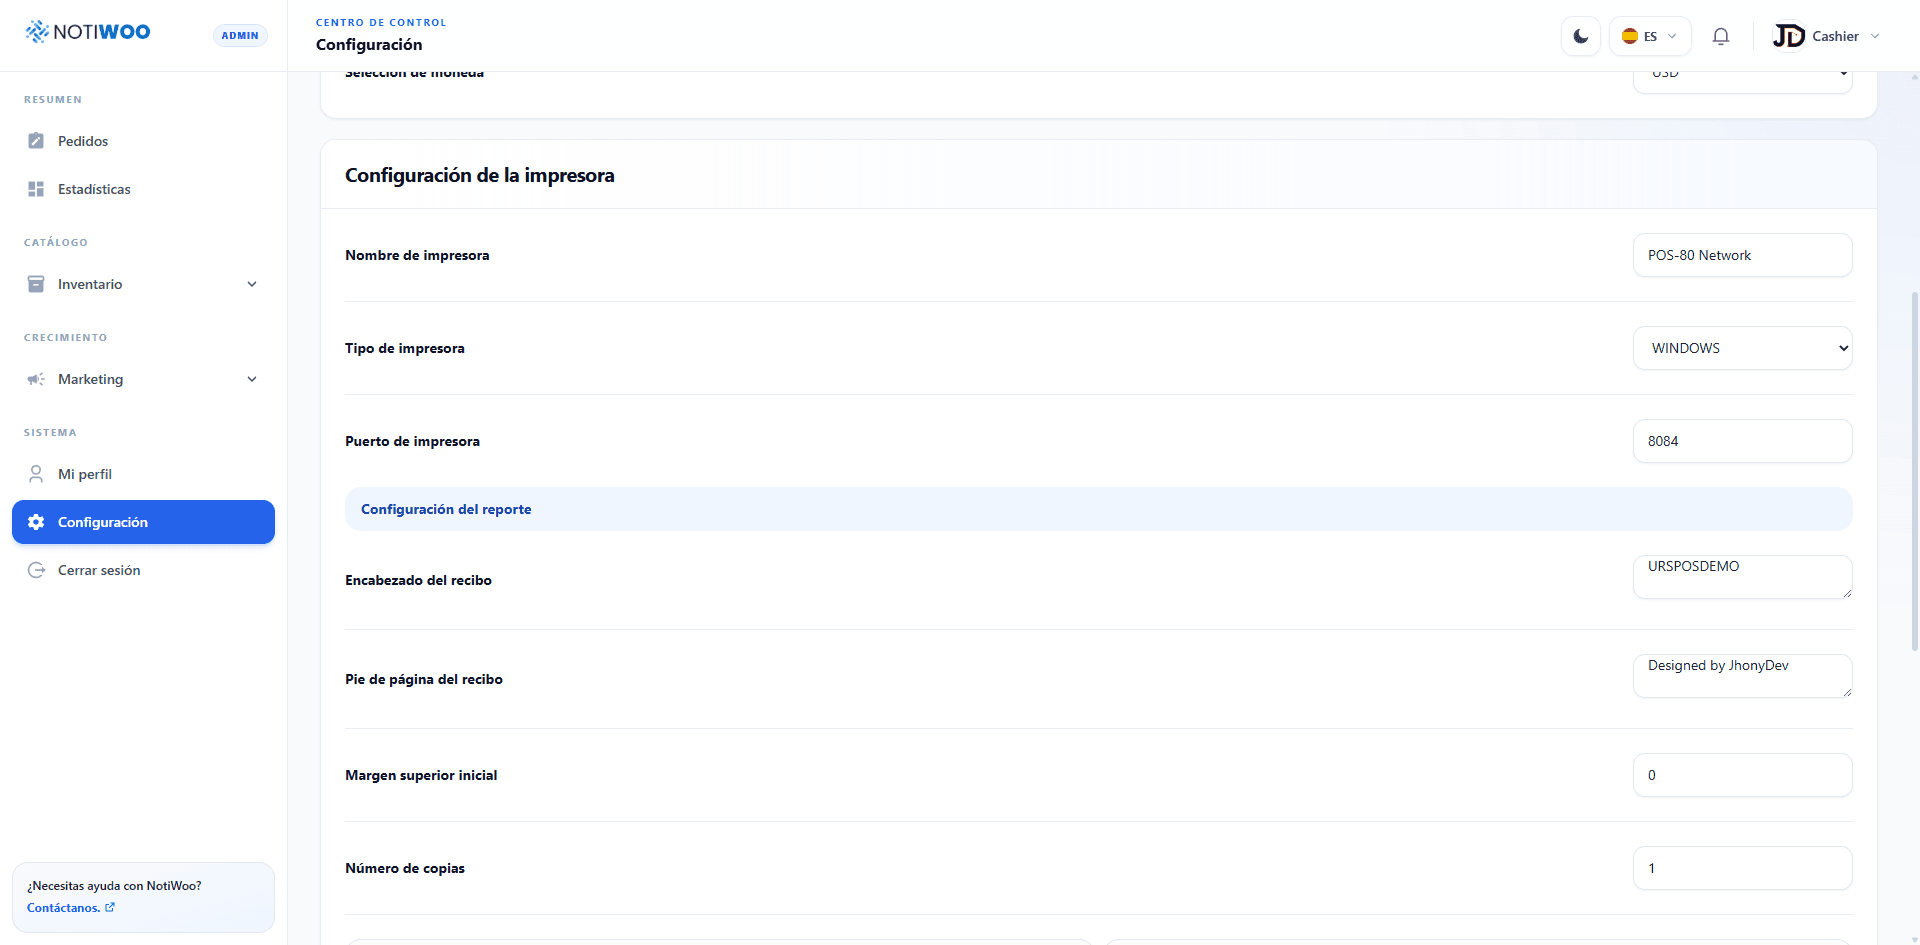Focus the Margen superior inicial field
Screen dimensions: 1920x945
click(1742, 775)
